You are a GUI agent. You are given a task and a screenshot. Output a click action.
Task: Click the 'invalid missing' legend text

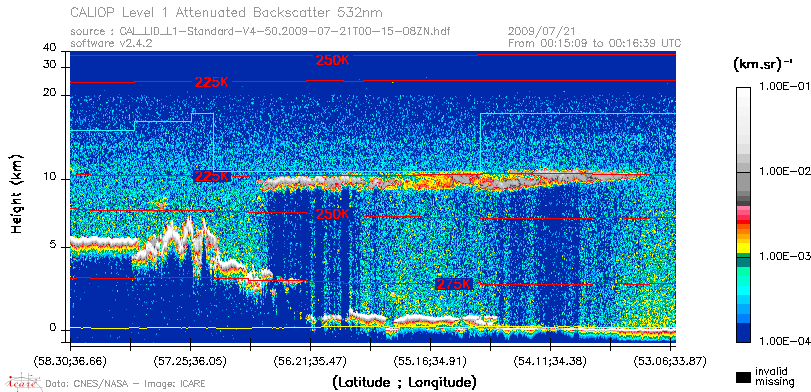click(x=774, y=377)
